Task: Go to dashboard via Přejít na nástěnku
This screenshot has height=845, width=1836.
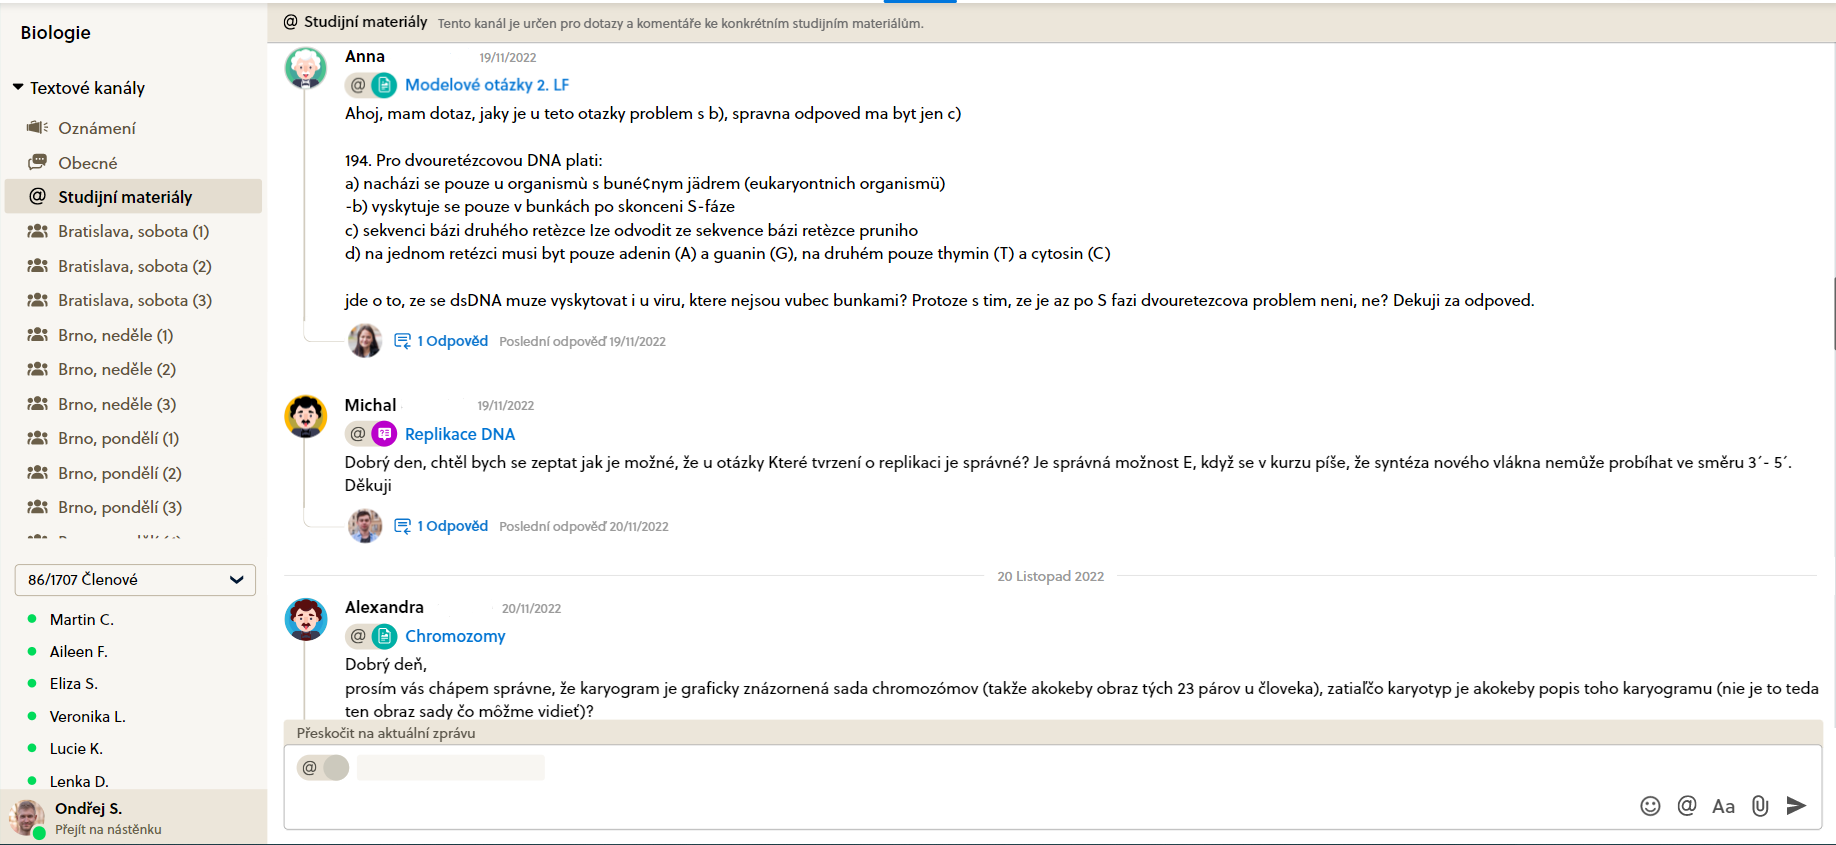Action: click(x=108, y=829)
